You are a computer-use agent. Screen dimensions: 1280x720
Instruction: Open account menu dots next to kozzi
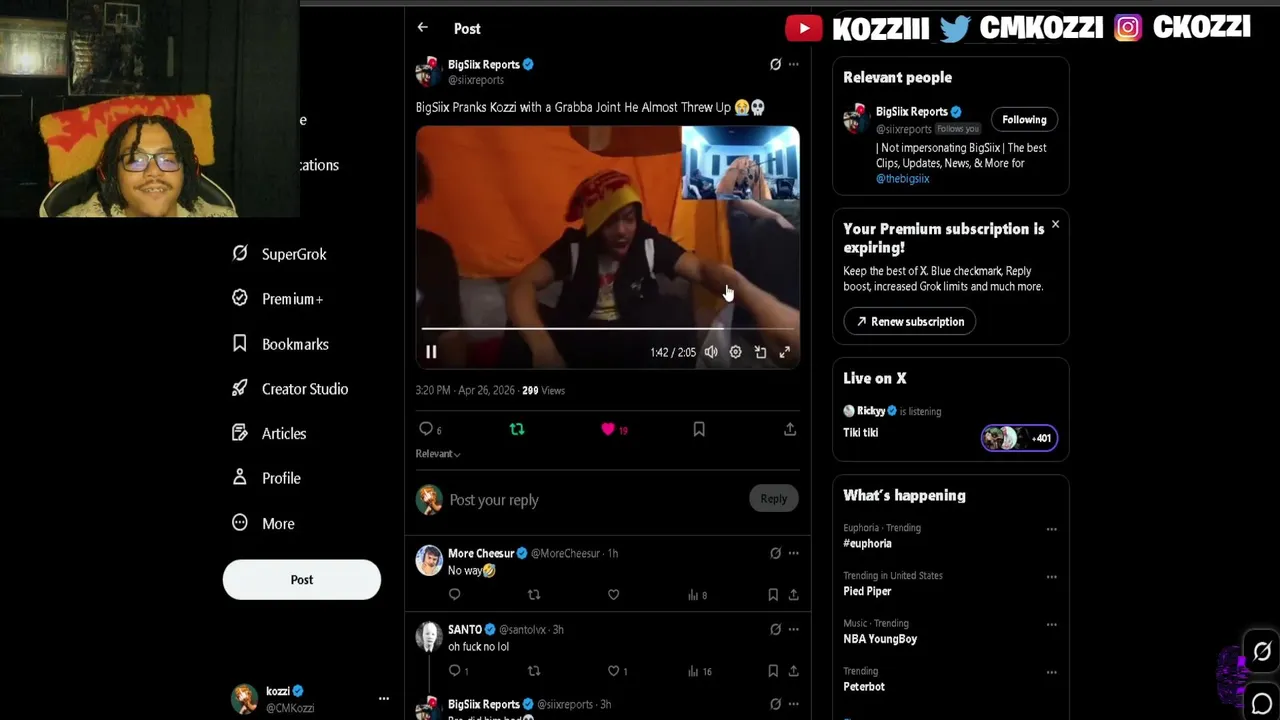click(383, 699)
